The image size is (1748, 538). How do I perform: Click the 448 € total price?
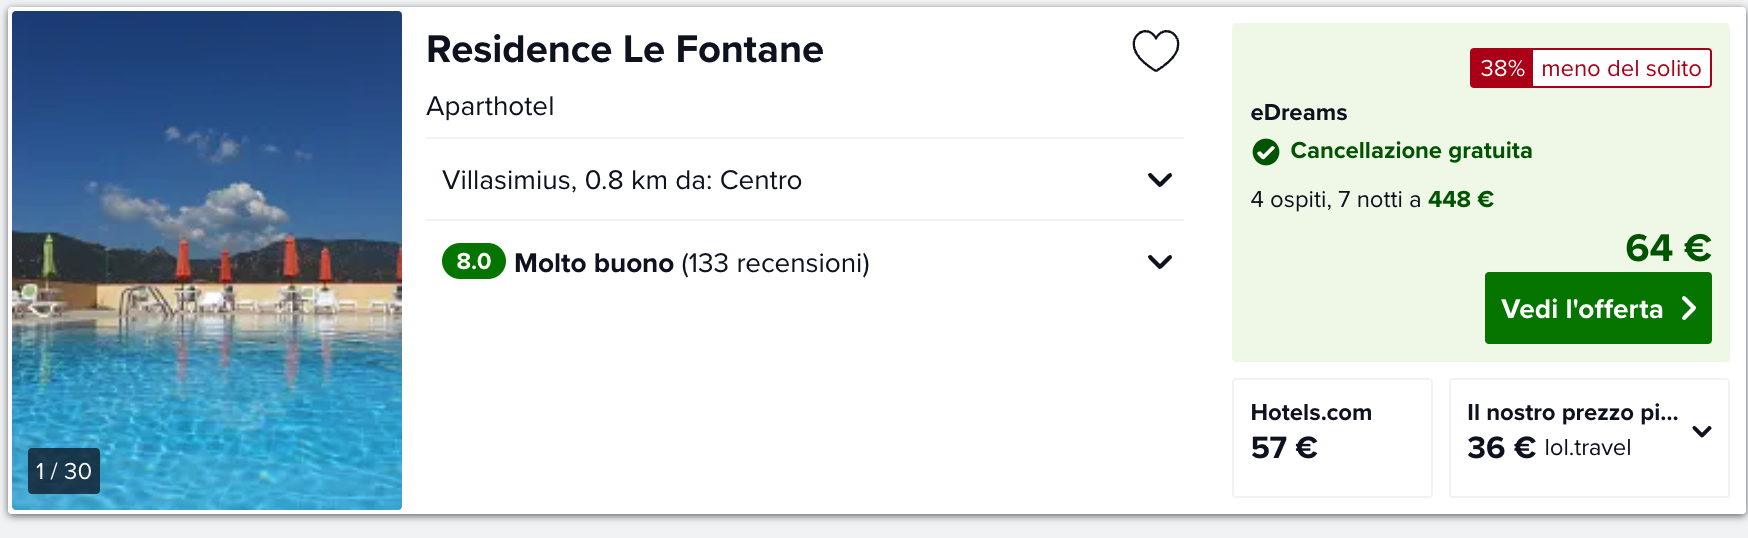point(1460,199)
